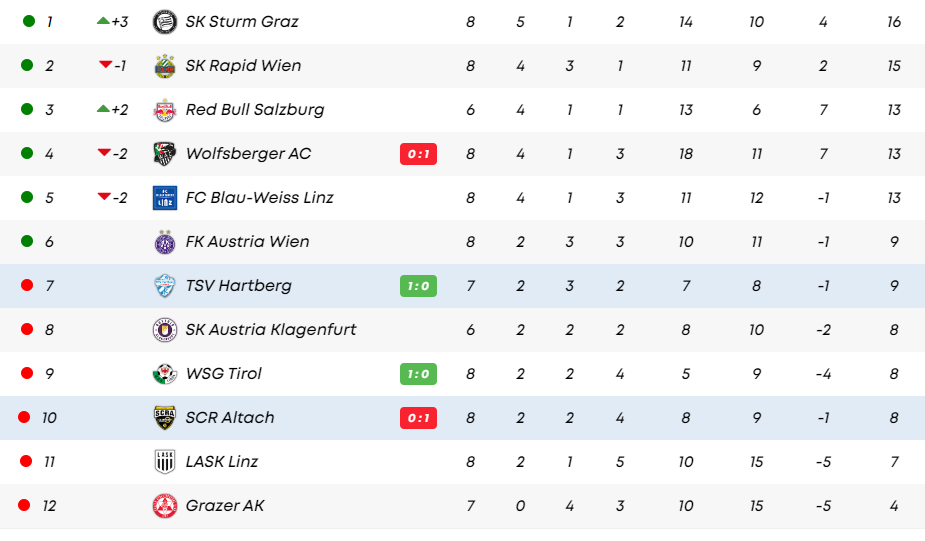The height and width of the screenshot is (541, 925).
Task: Click the SK Sturm Graz club crest
Action: pyautogui.click(x=165, y=22)
